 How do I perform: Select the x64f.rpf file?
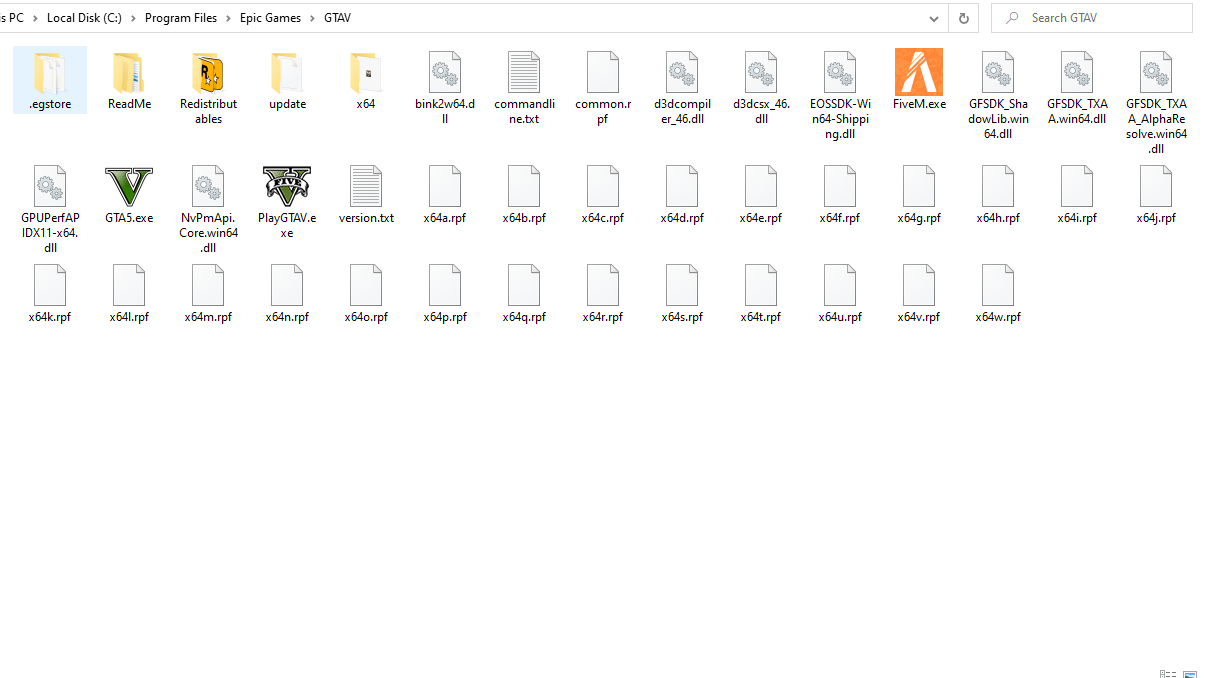(840, 194)
